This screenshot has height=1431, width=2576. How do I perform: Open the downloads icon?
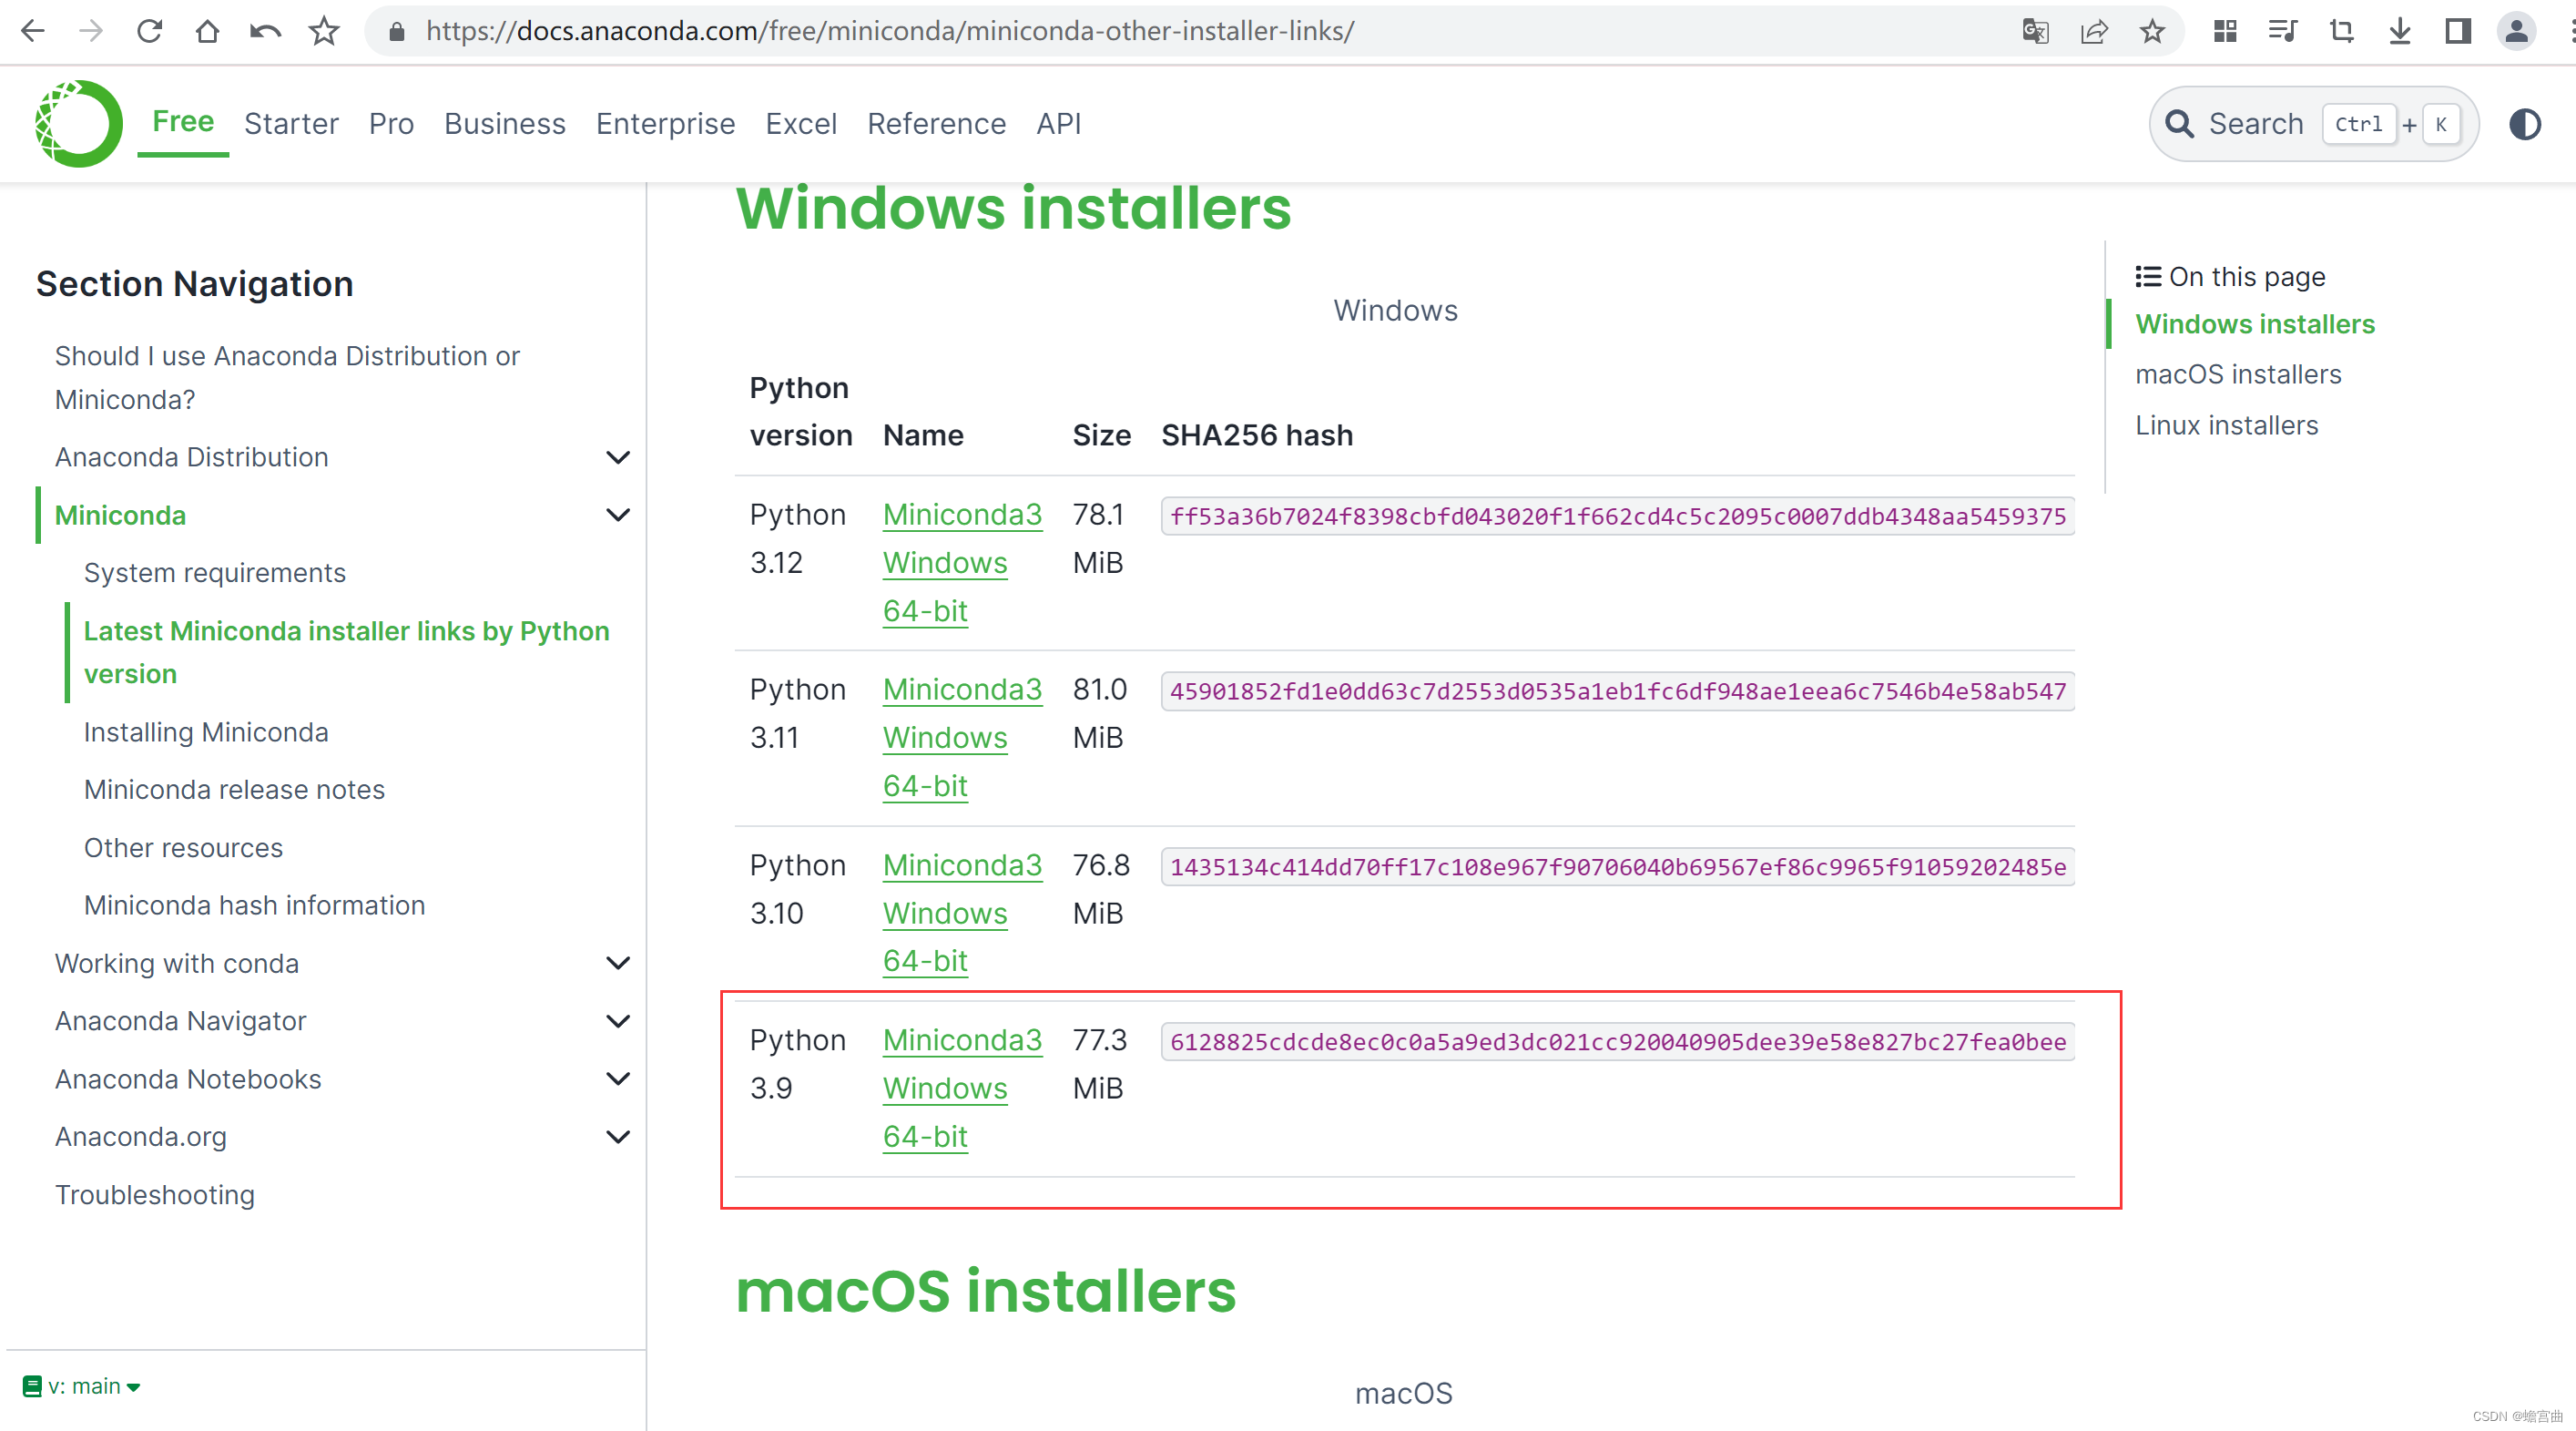tap(2400, 31)
